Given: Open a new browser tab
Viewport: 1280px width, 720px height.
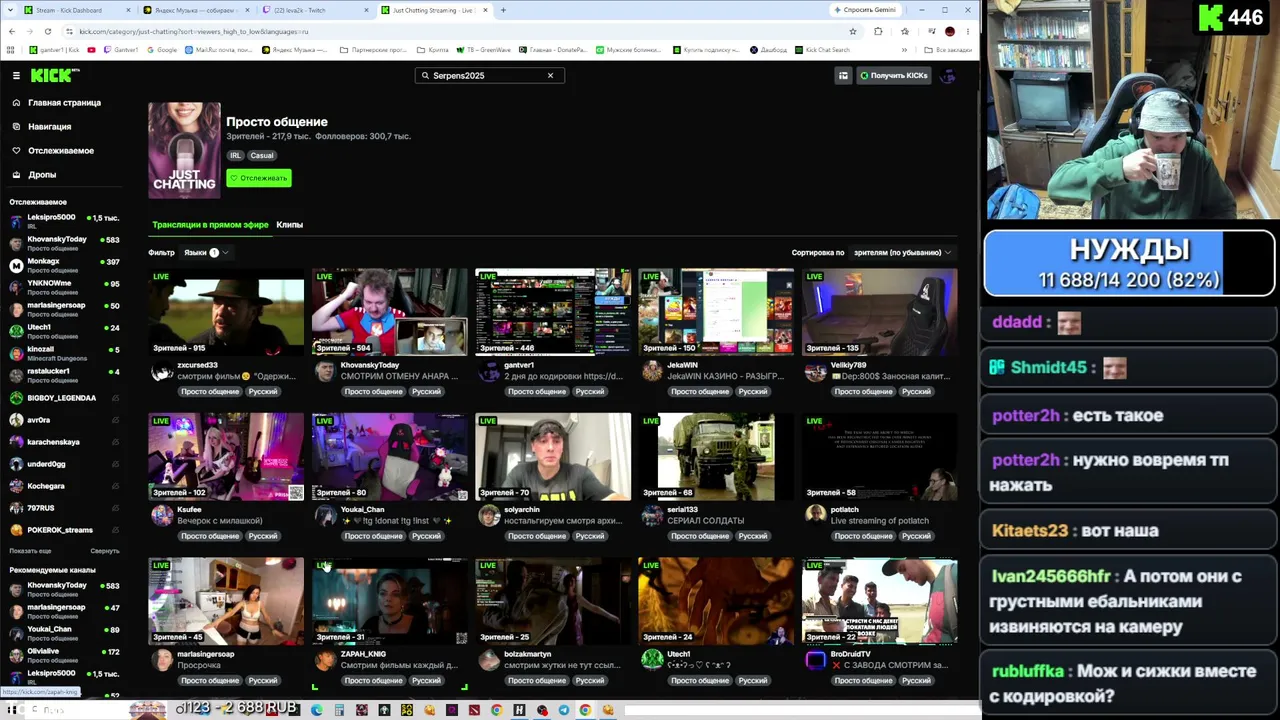Looking at the screenshot, I should pyautogui.click(x=503, y=10).
